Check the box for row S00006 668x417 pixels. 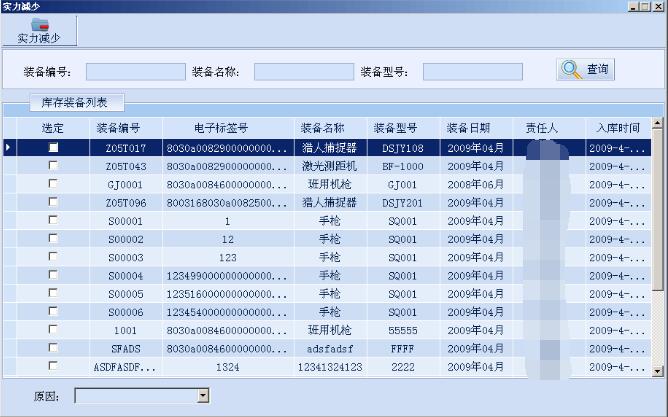pos(53,311)
